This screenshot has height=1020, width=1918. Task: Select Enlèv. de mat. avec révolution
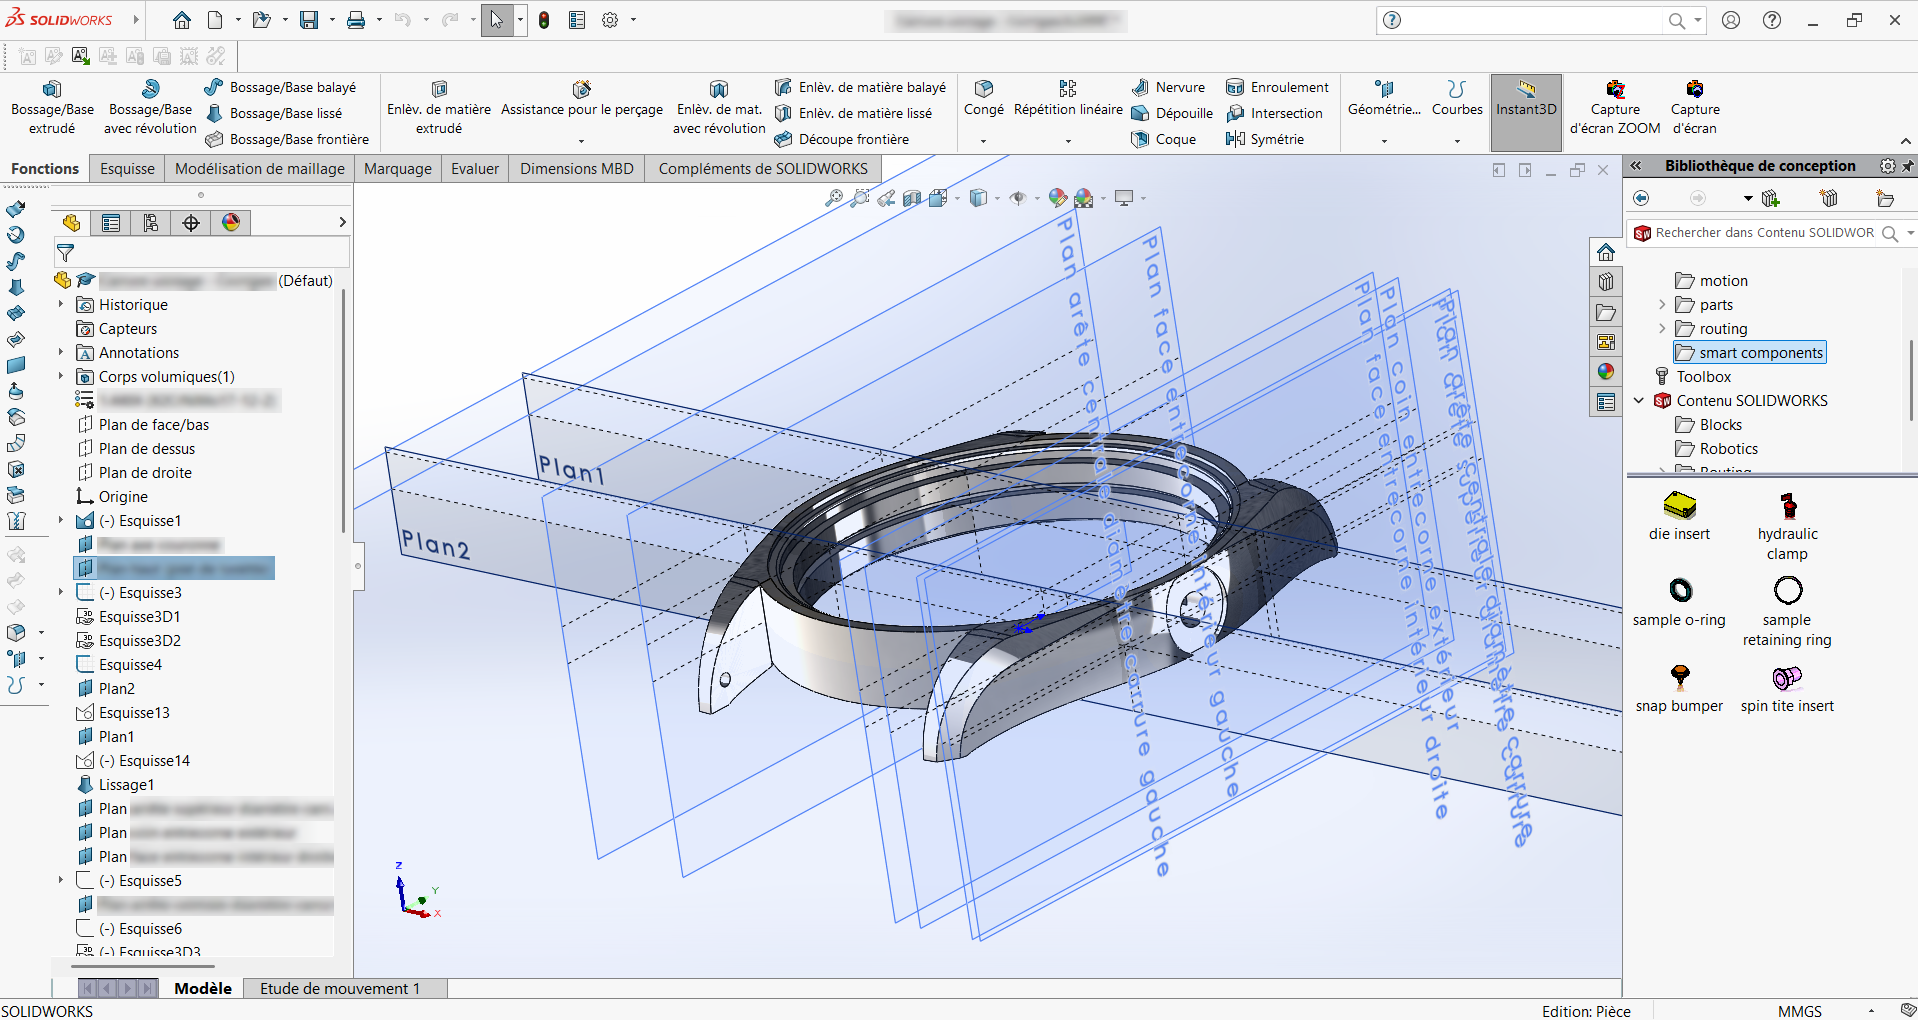(x=719, y=107)
